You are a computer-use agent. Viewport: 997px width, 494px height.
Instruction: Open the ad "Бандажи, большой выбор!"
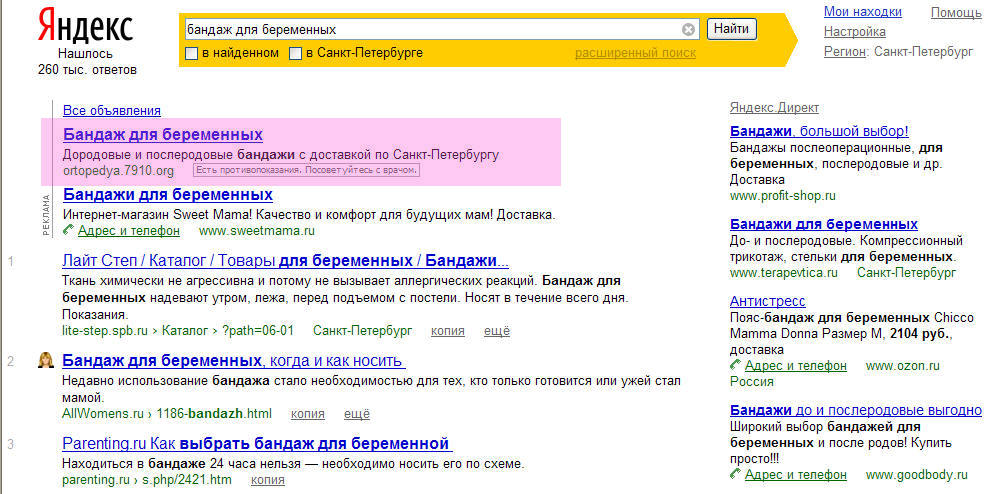pos(820,132)
